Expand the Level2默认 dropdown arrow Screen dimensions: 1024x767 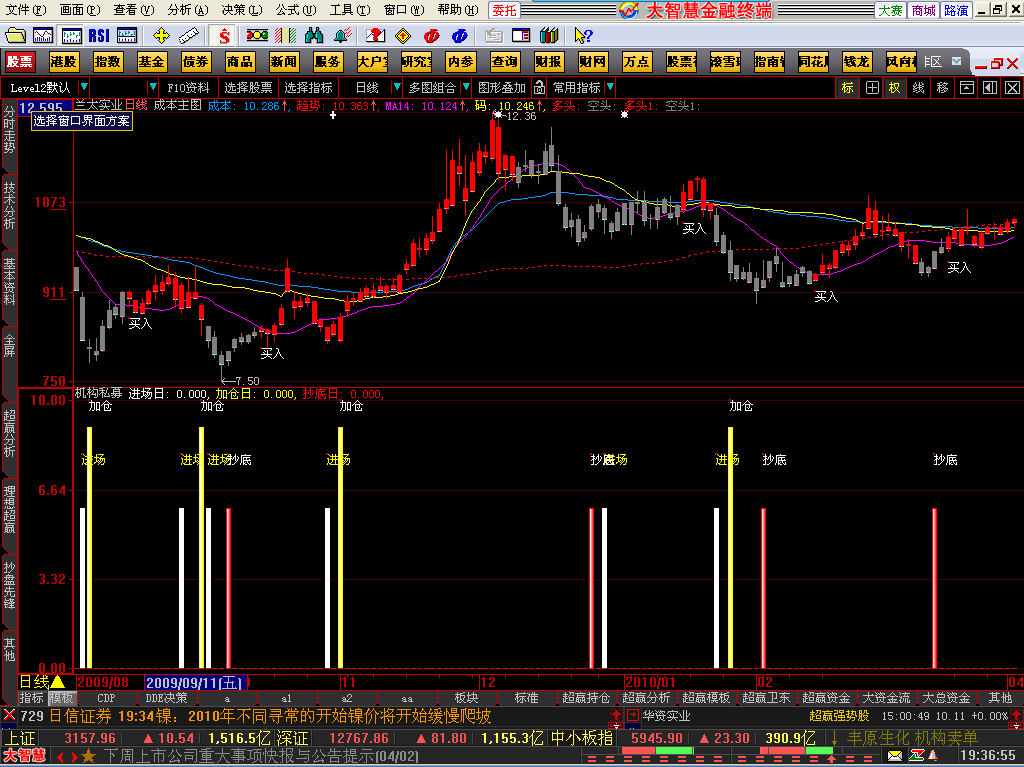point(84,87)
